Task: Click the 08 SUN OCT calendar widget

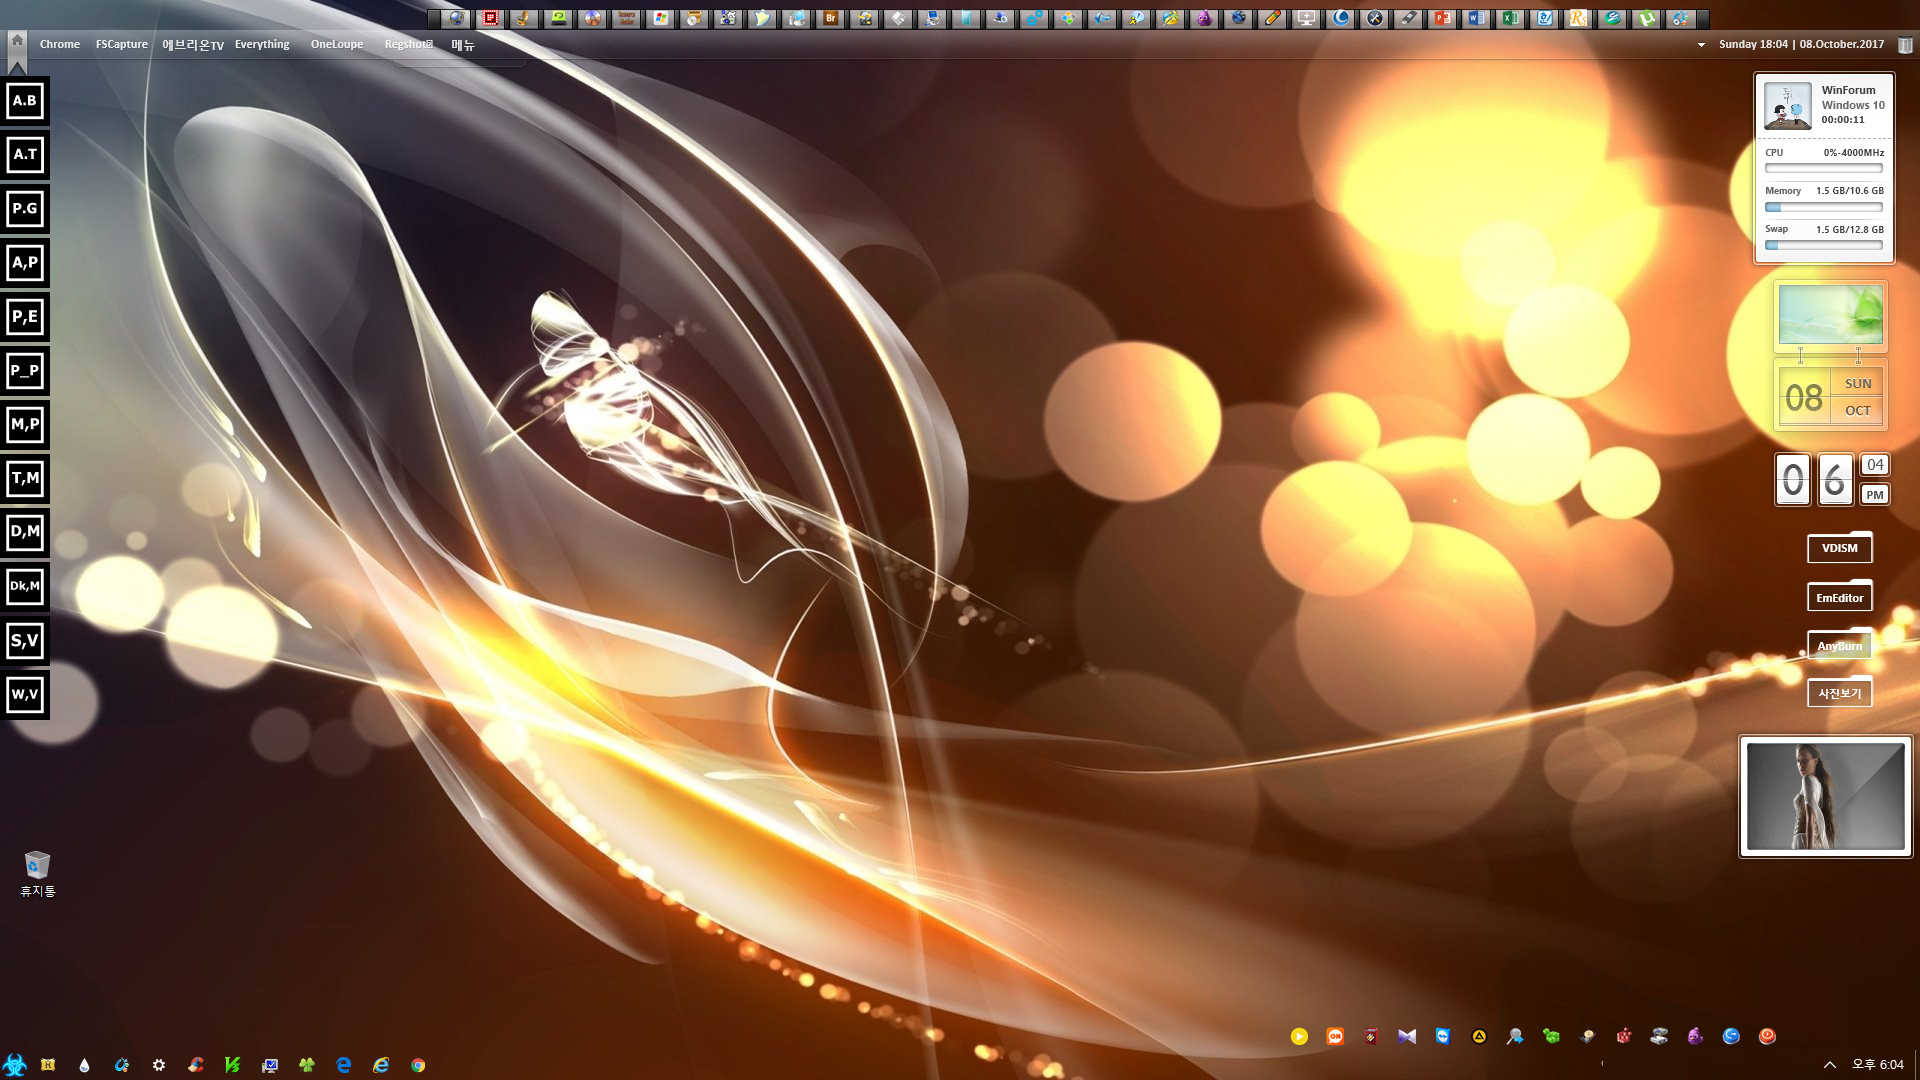Action: click(1830, 397)
